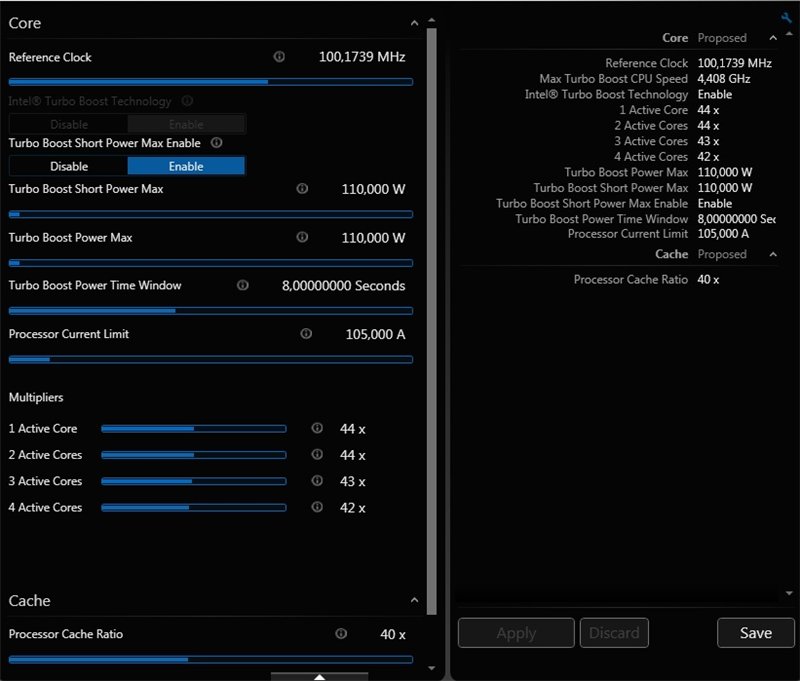Set Turbo Boost Short Power Max Enable to Disable
Image resolution: width=800 pixels, height=681 pixels.
(x=69, y=166)
